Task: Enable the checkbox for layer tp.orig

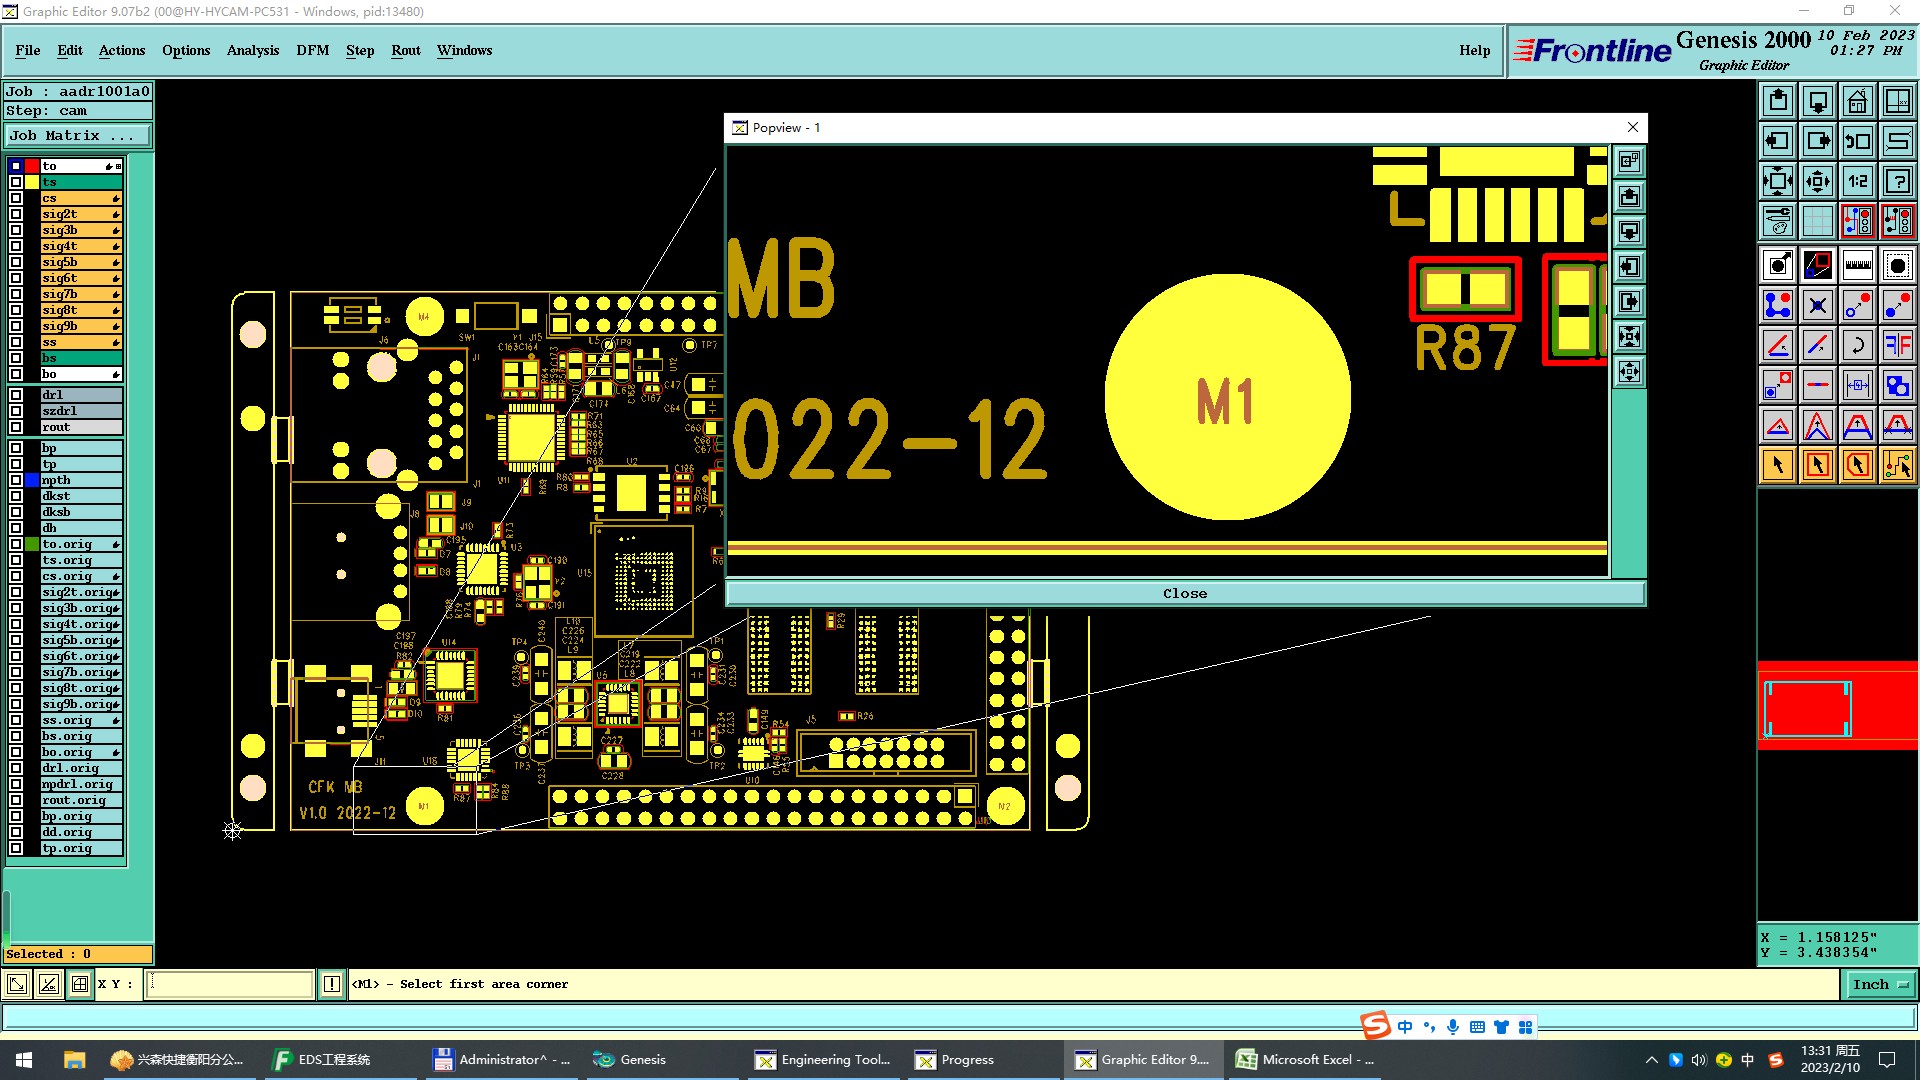Action: (16, 848)
